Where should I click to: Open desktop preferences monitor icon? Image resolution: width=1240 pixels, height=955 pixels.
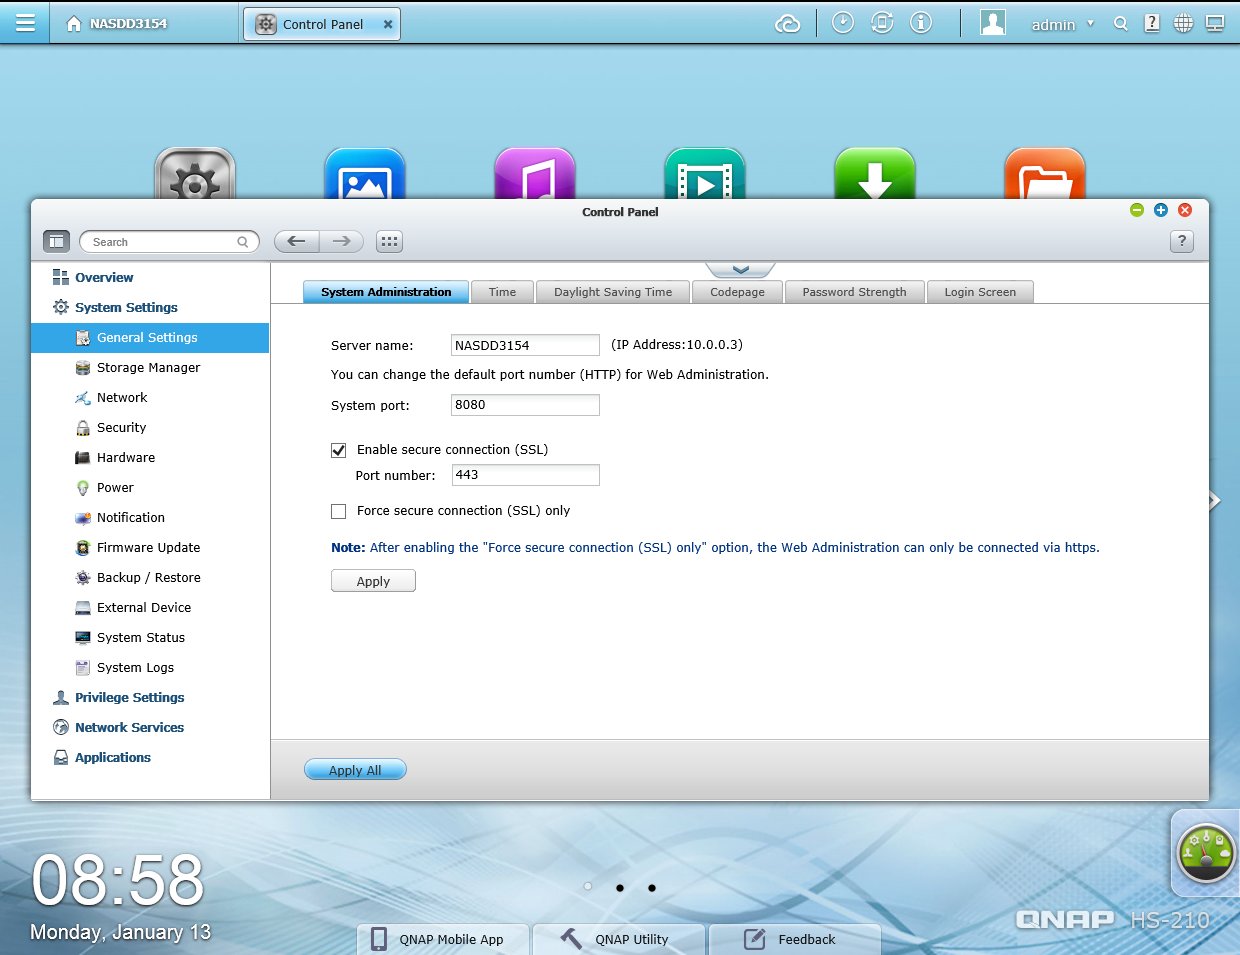pos(1215,23)
